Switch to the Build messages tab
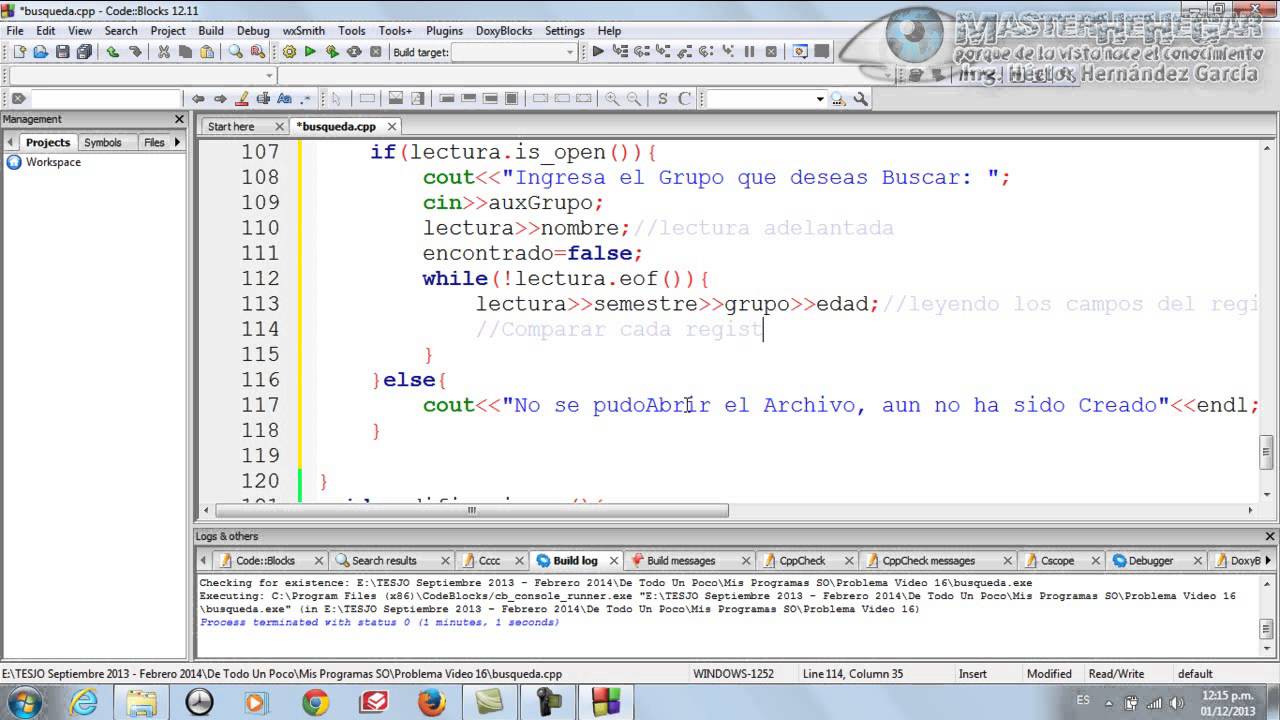1280x720 pixels. point(681,561)
